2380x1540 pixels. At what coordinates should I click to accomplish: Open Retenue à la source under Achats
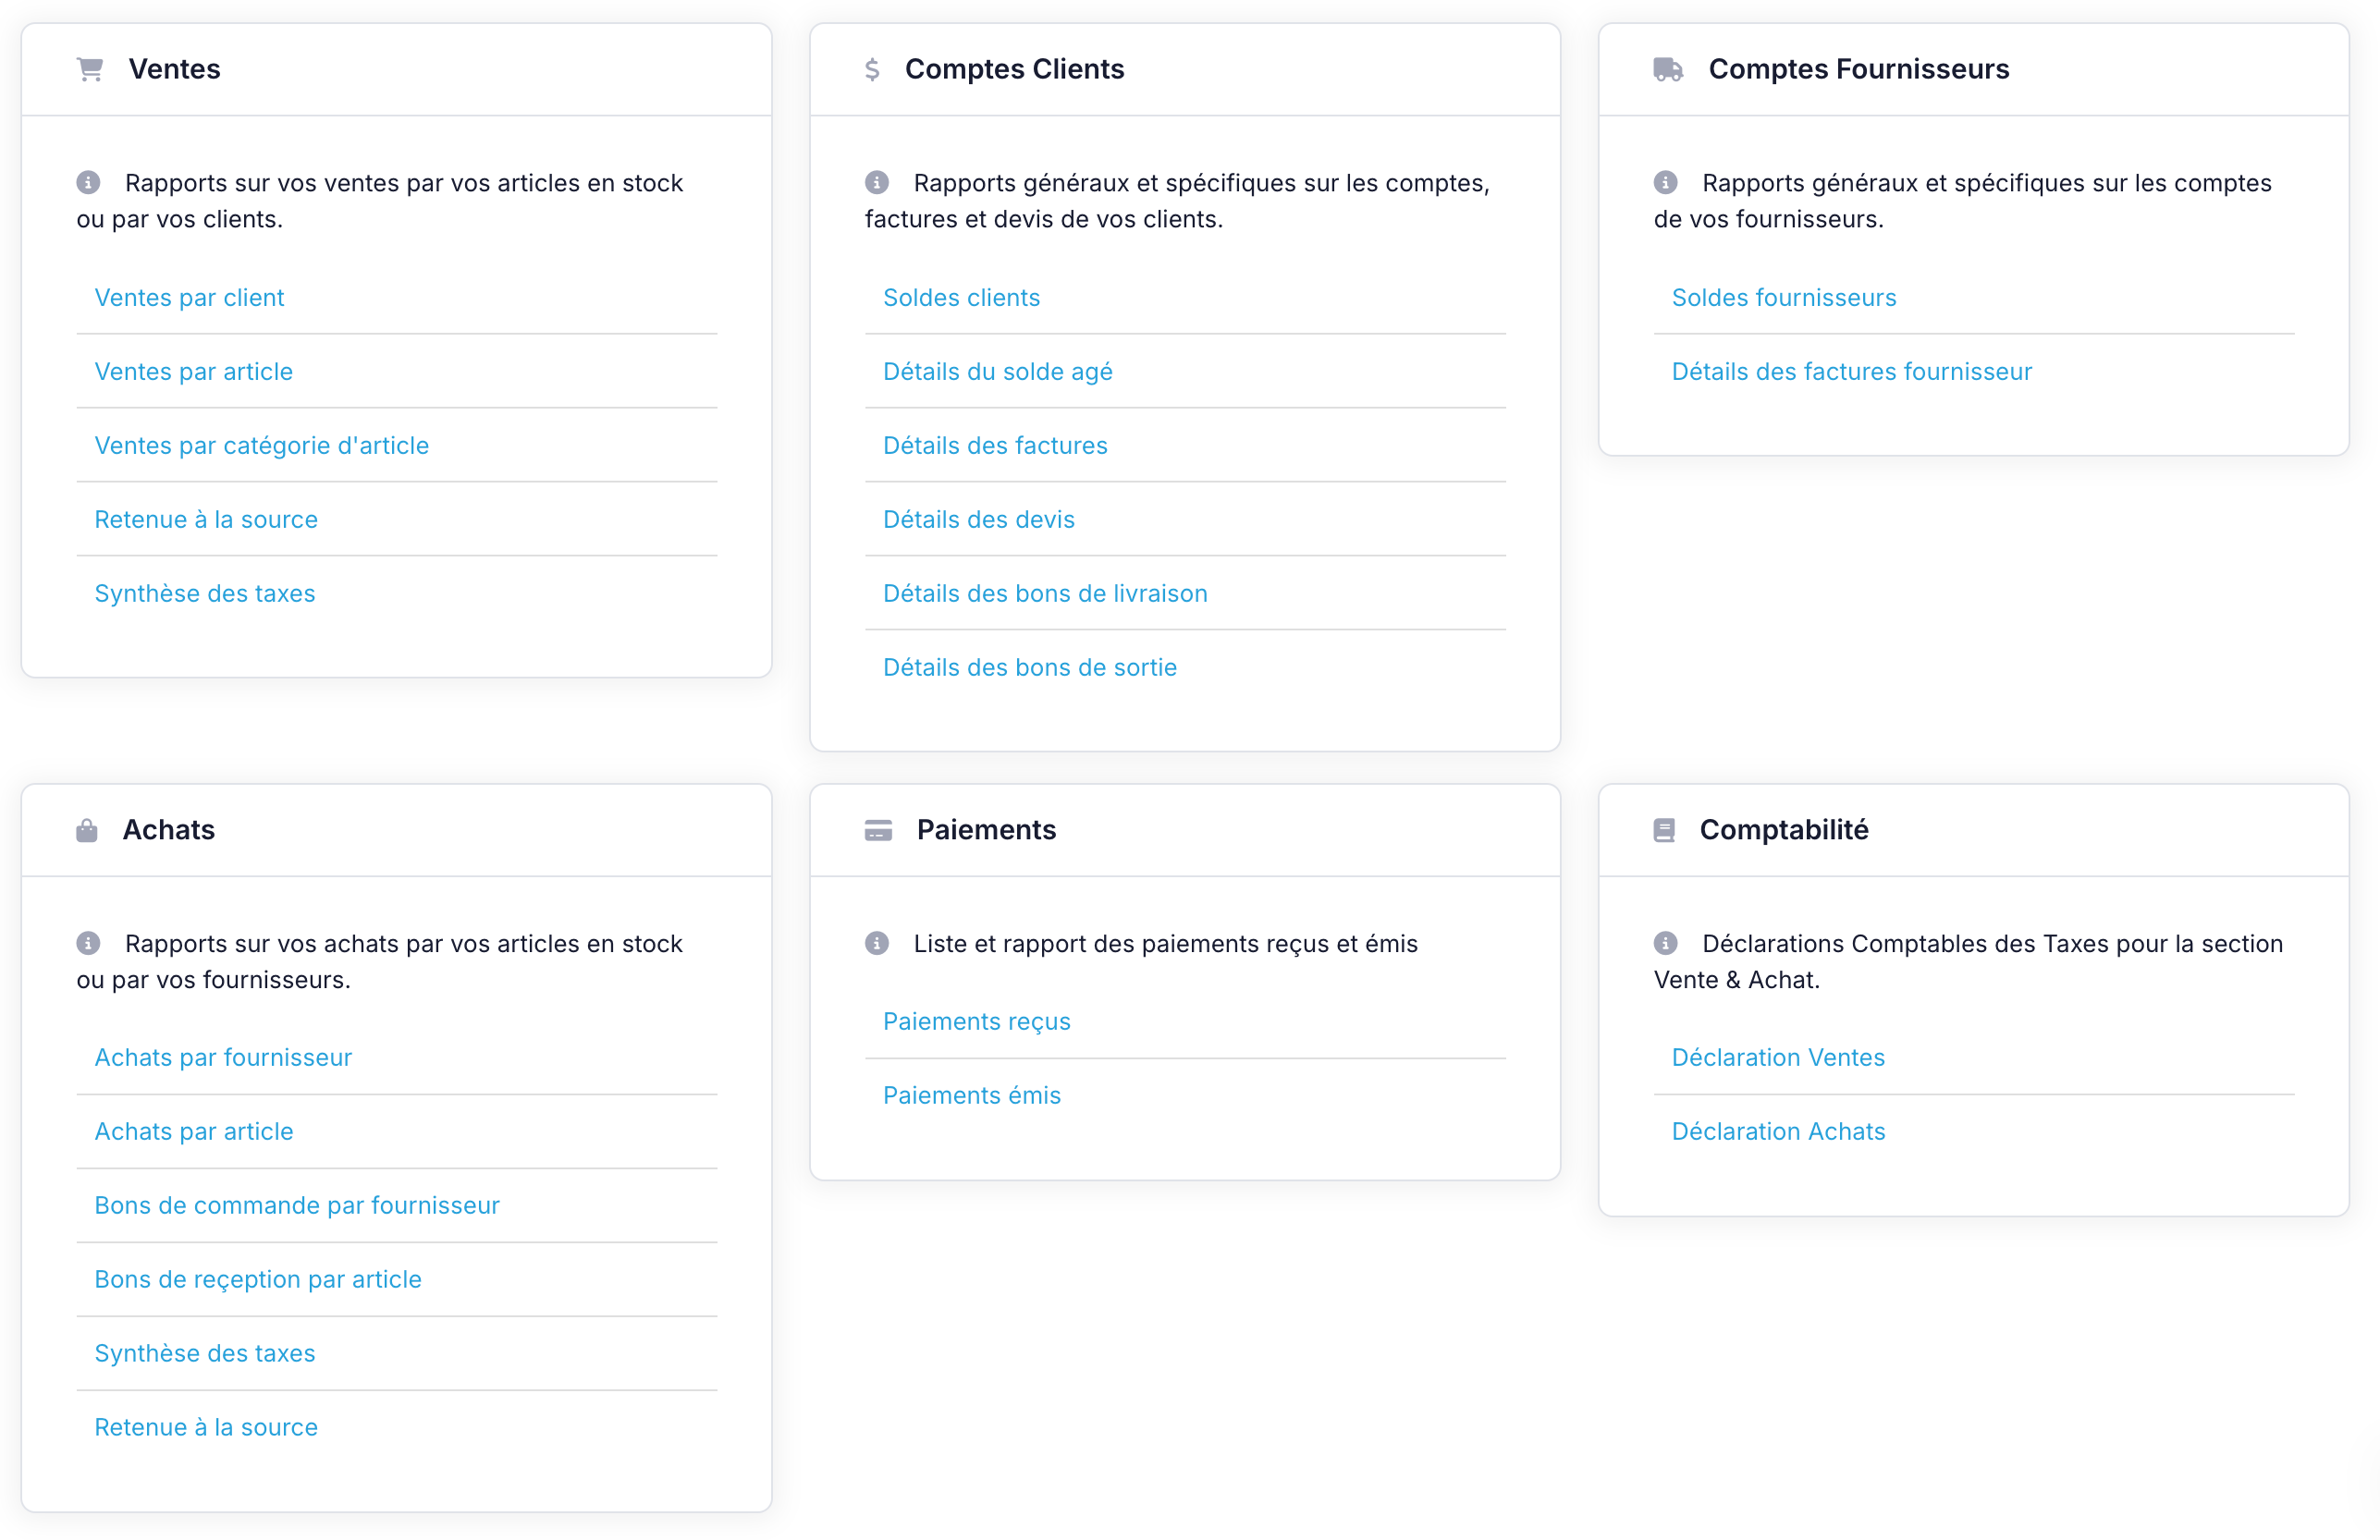click(x=206, y=1427)
